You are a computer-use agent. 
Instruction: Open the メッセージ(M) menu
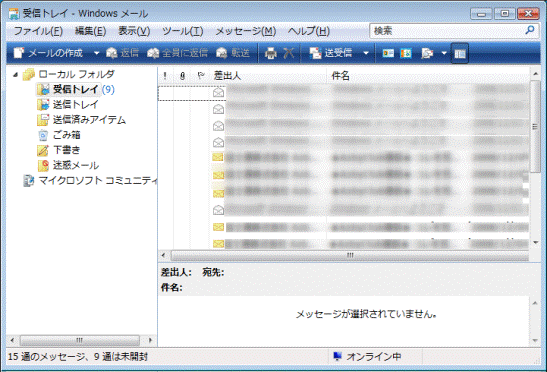246,31
